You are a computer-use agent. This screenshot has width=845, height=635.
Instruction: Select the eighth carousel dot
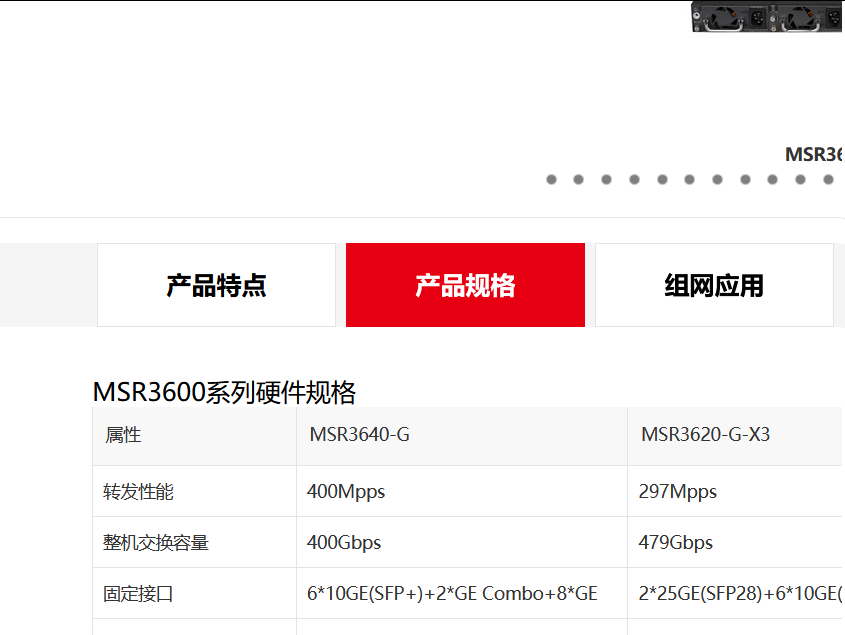745,180
